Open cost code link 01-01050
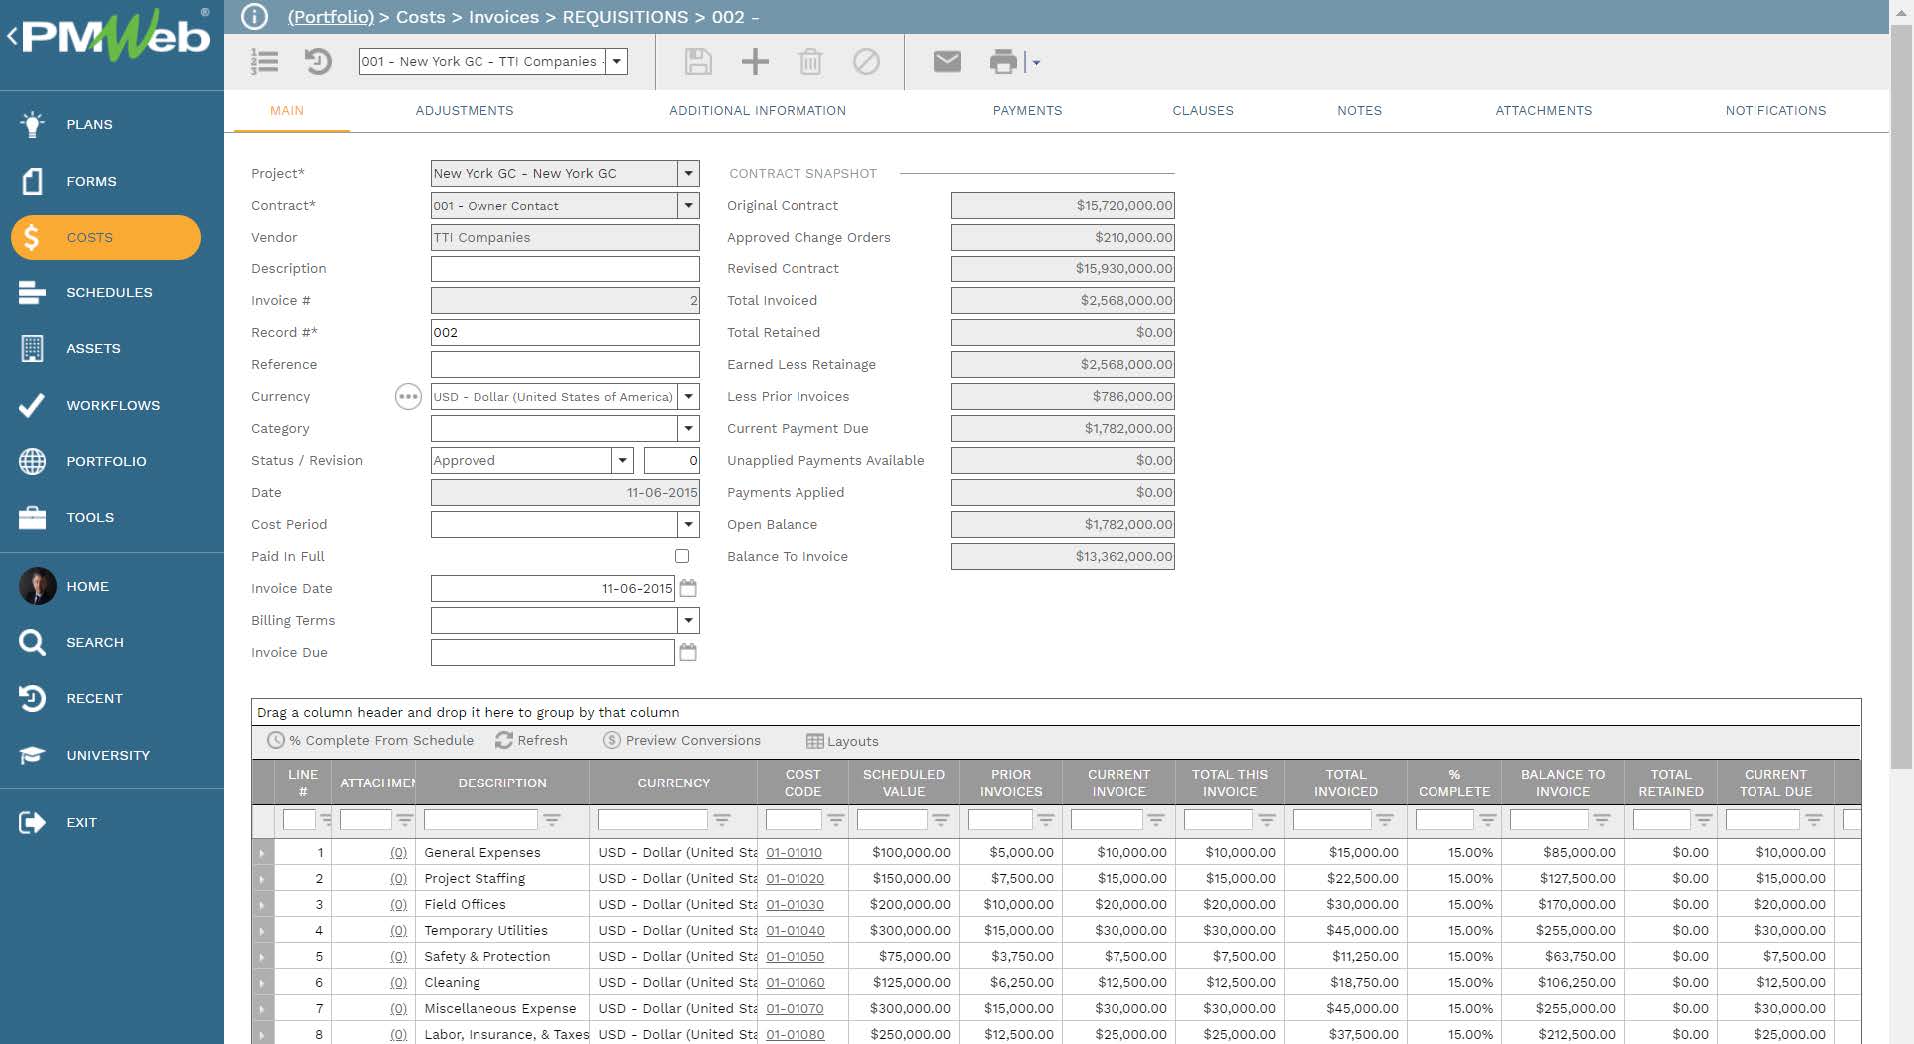 [795, 957]
